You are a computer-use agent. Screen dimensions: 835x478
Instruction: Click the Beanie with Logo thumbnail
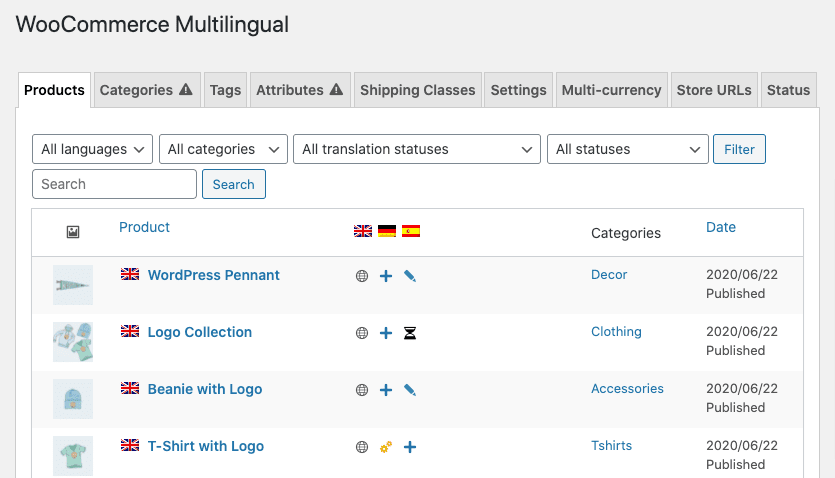[x=73, y=399]
